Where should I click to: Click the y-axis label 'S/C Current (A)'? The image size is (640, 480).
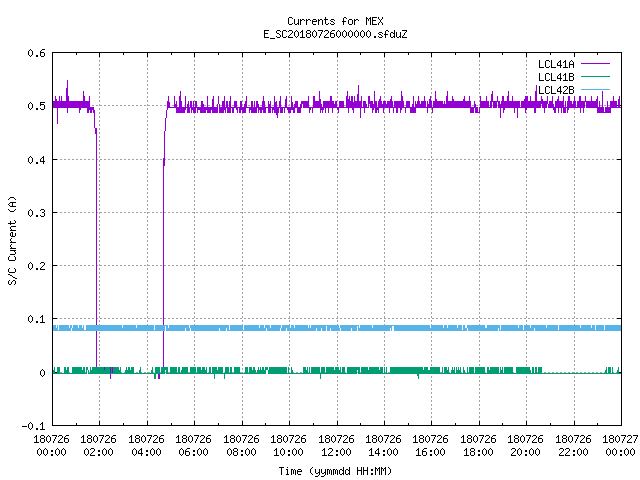pos(12,240)
